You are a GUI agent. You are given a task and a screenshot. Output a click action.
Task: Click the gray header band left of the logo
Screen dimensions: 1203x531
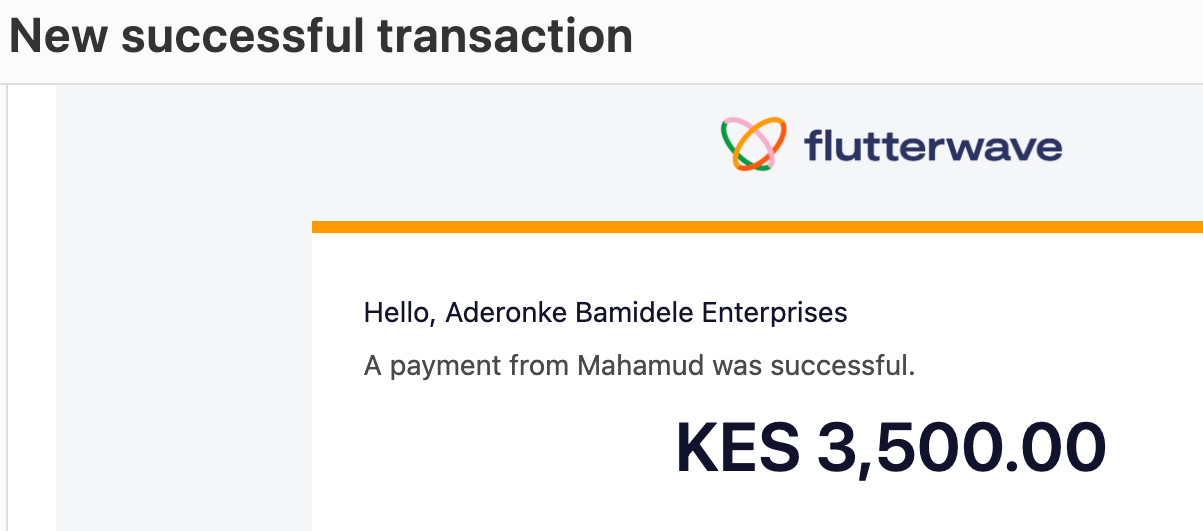coord(400,150)
